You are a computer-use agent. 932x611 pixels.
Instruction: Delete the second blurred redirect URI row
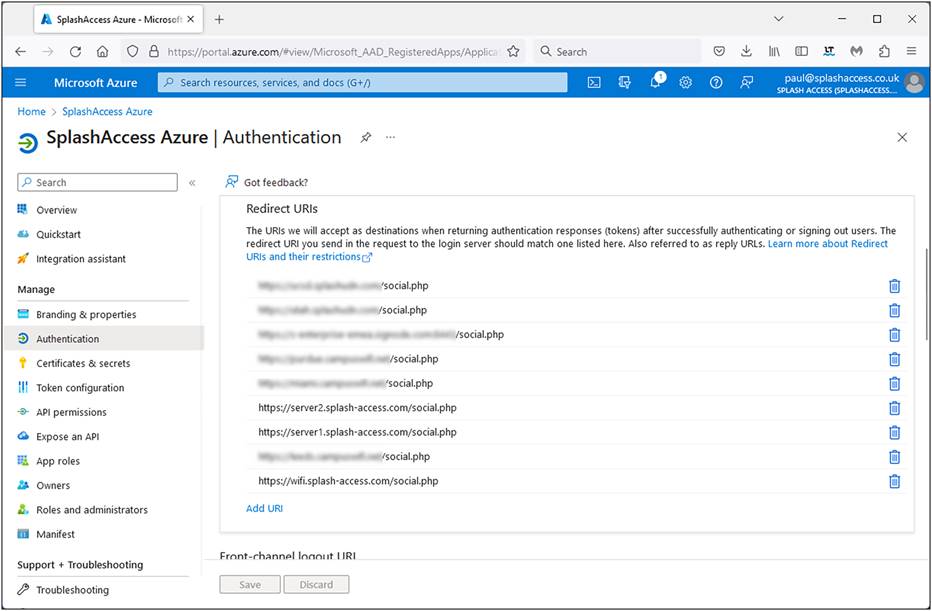click(894, 311)
